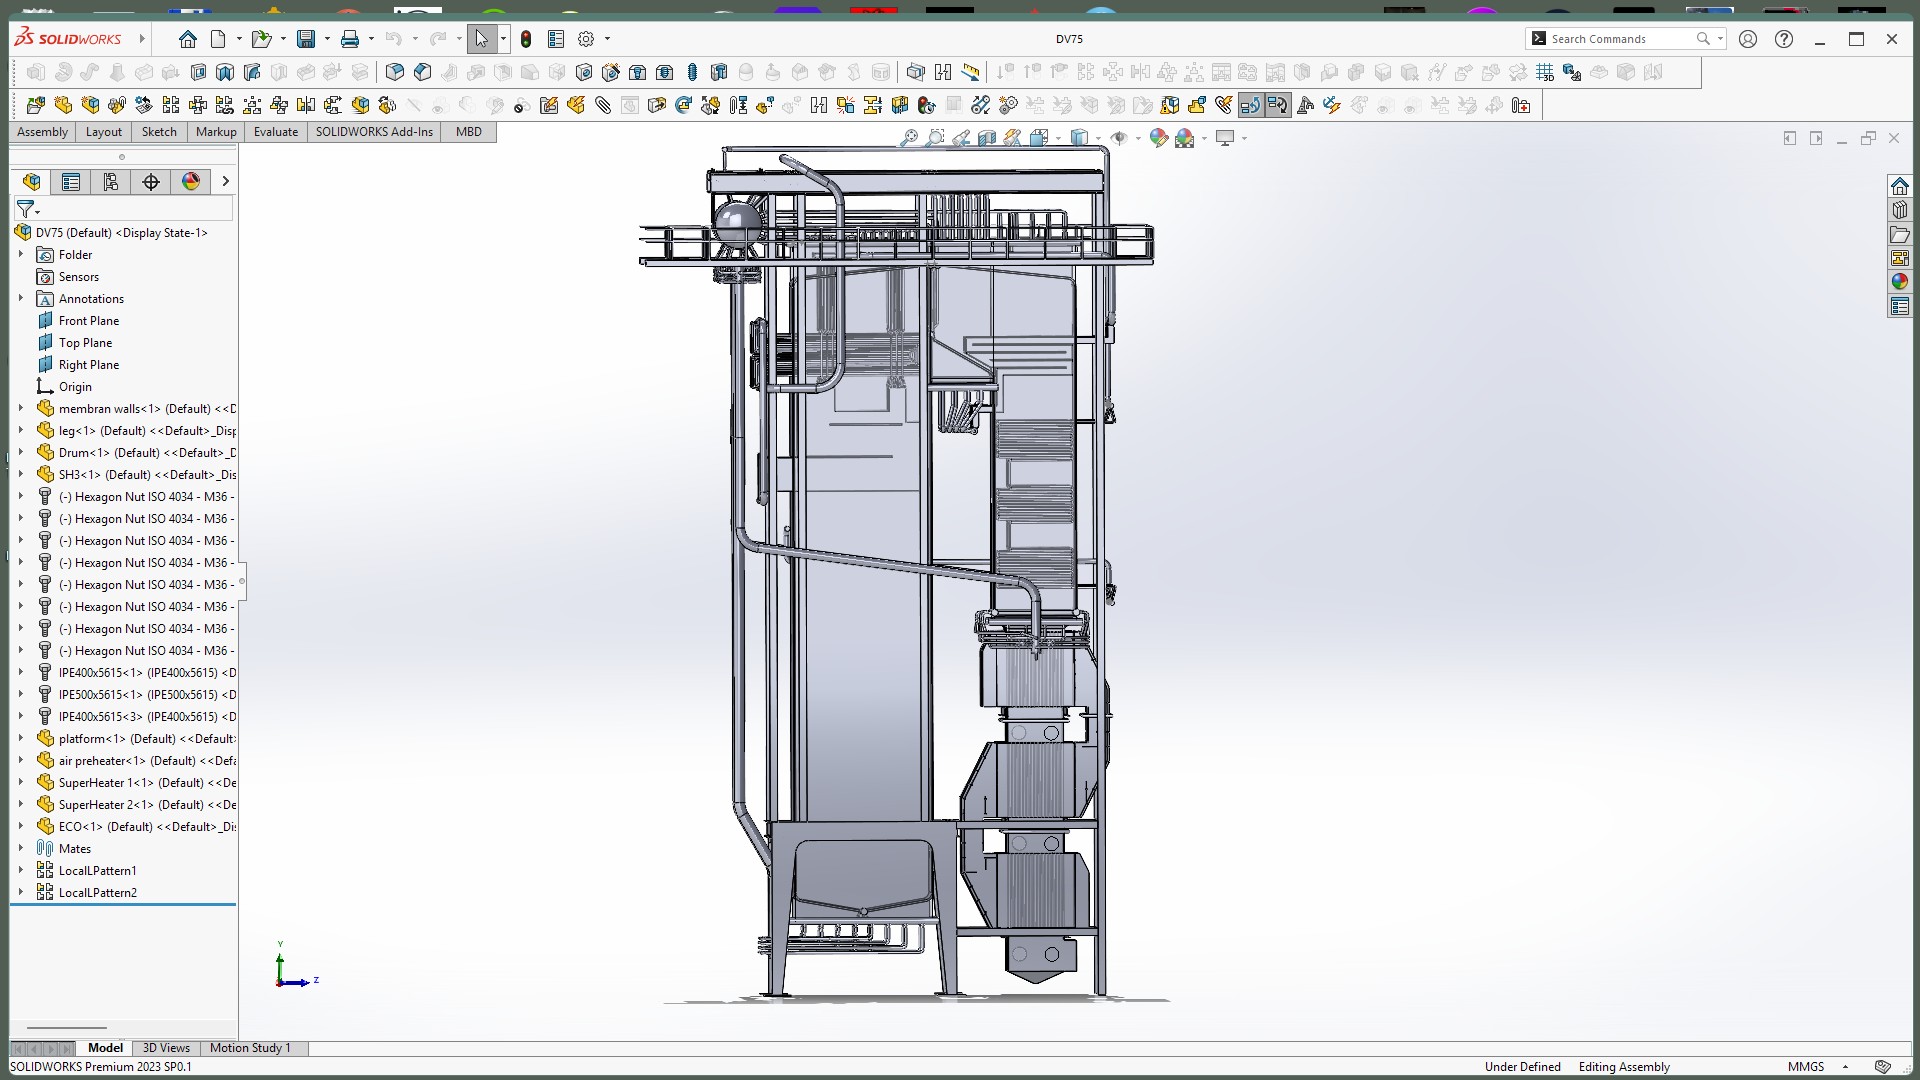Open the Appearances tab in task pane
This screenshot has width=1920, height=1080.
pos(1899,282)
